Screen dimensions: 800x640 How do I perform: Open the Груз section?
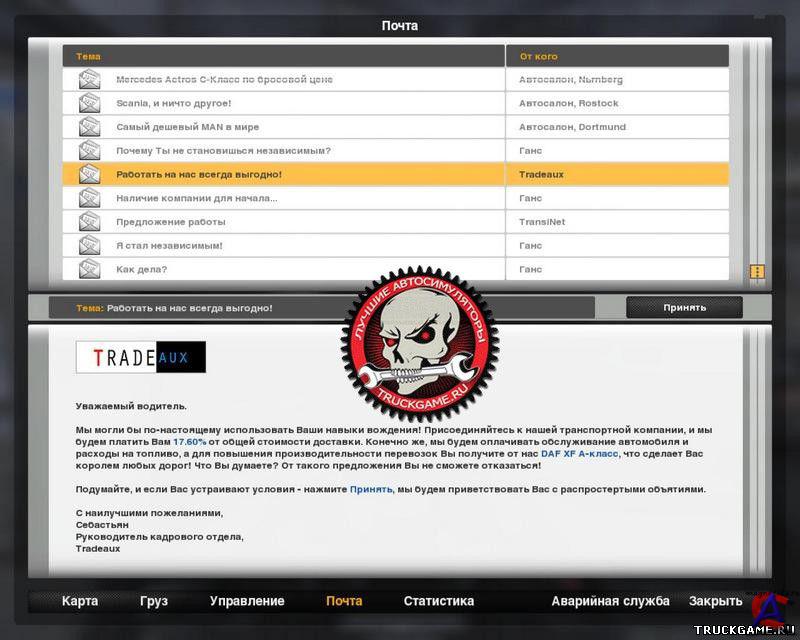154,601
